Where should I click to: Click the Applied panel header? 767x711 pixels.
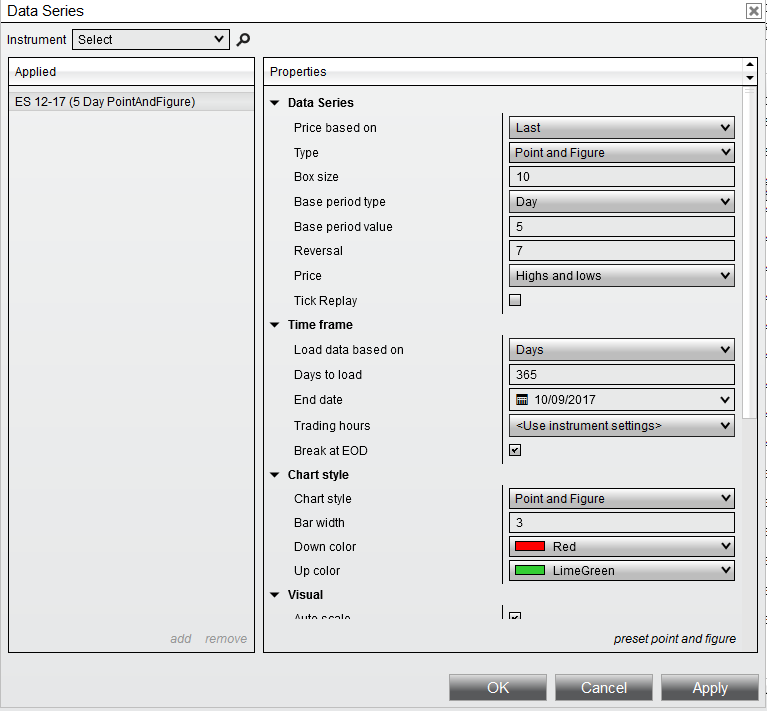click(x=131, y=72)
